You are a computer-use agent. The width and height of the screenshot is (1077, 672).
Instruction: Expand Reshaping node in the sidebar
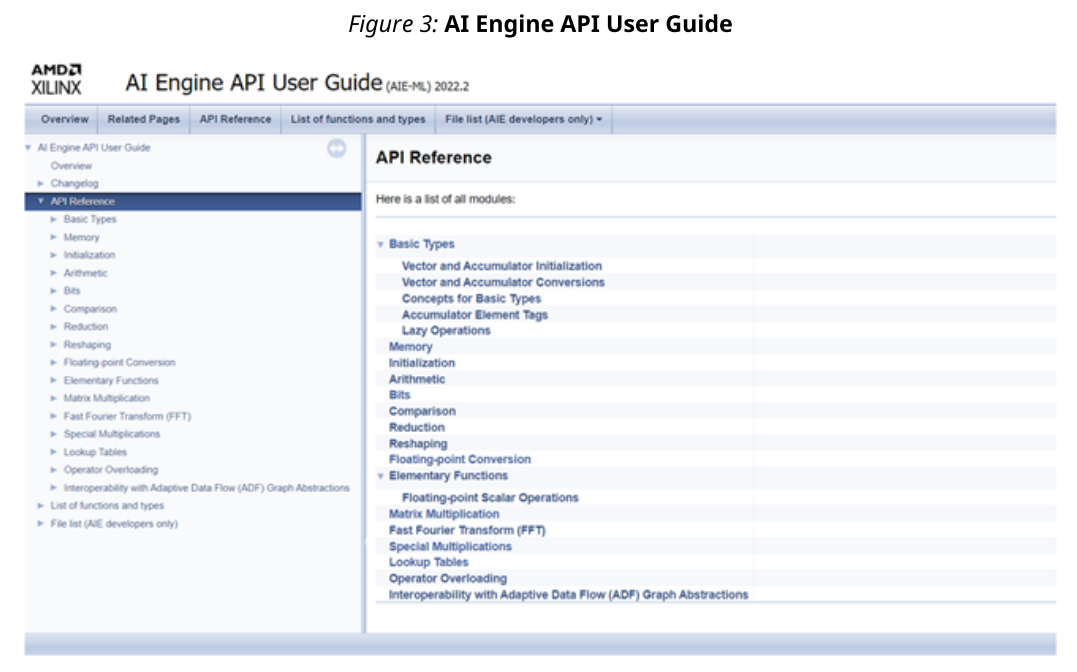54,344
